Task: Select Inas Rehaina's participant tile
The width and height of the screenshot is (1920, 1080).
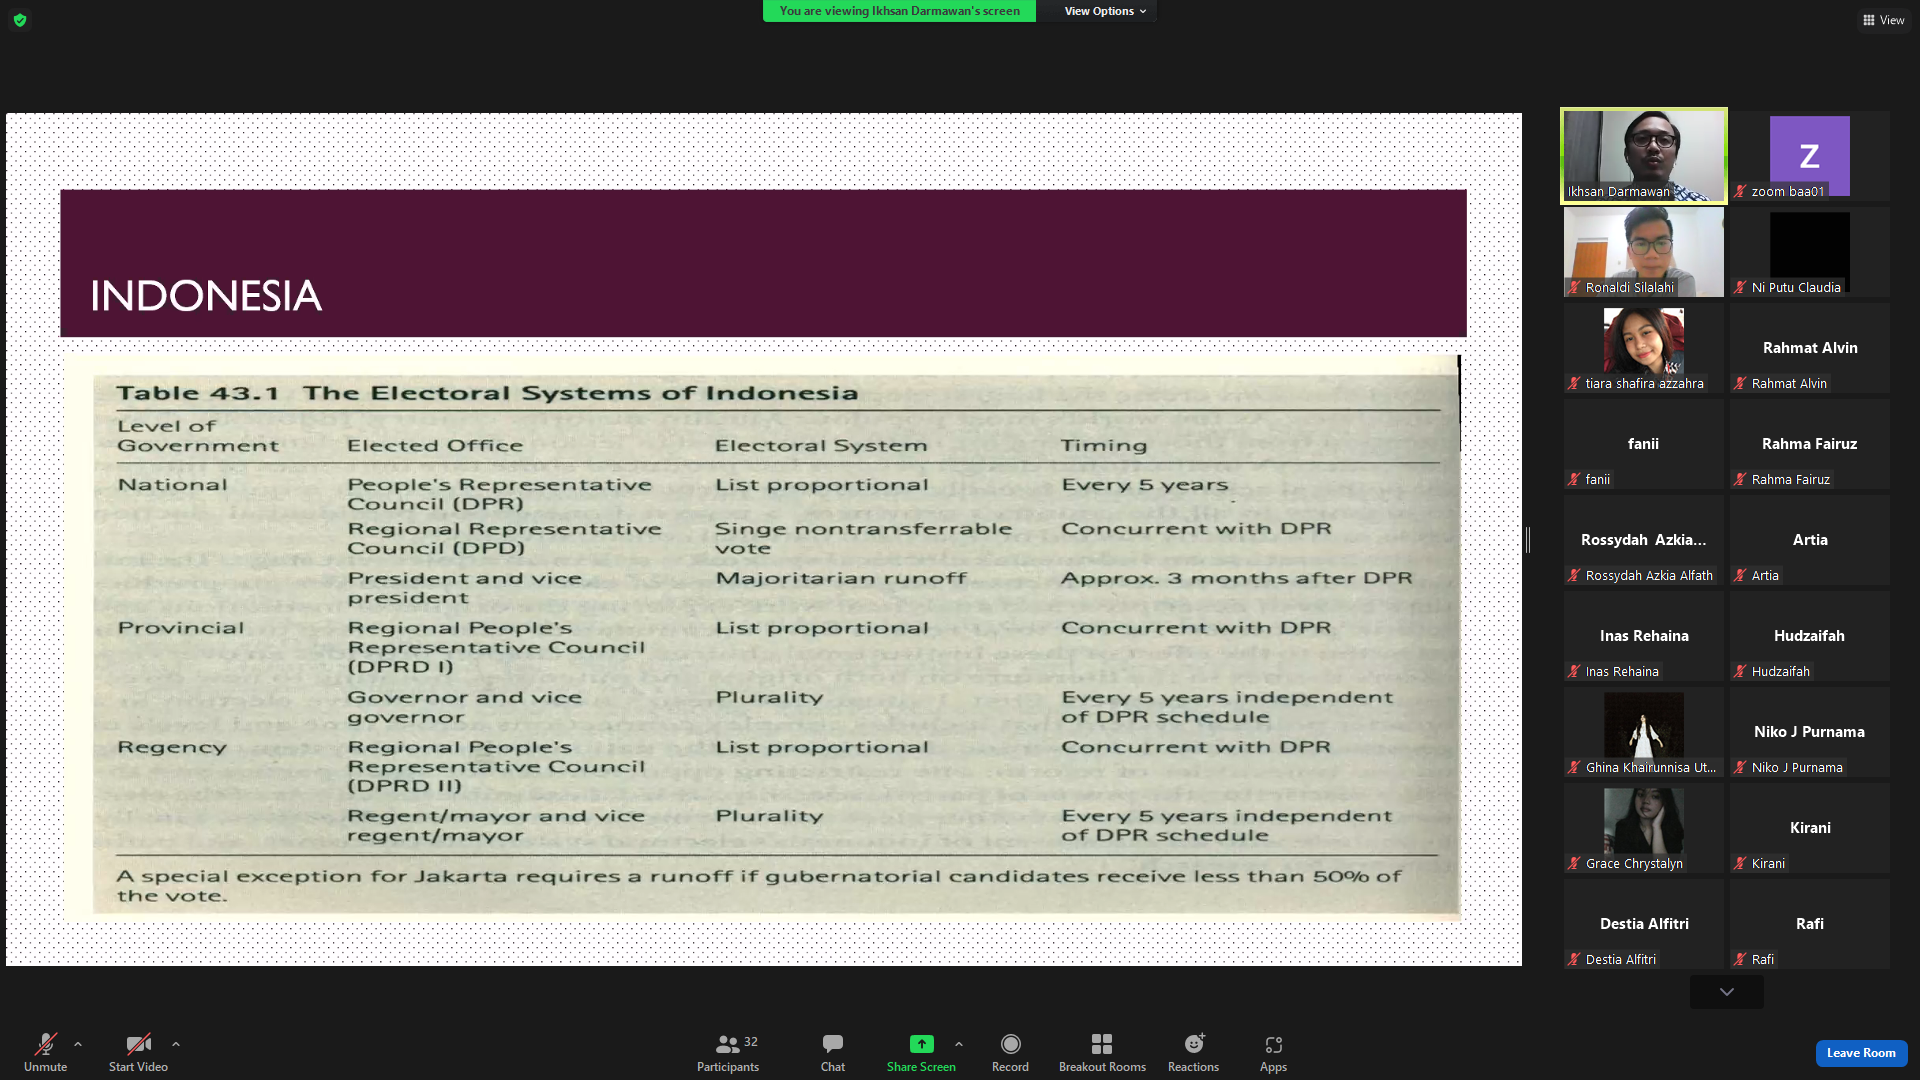Action: tap(1644, 636)
